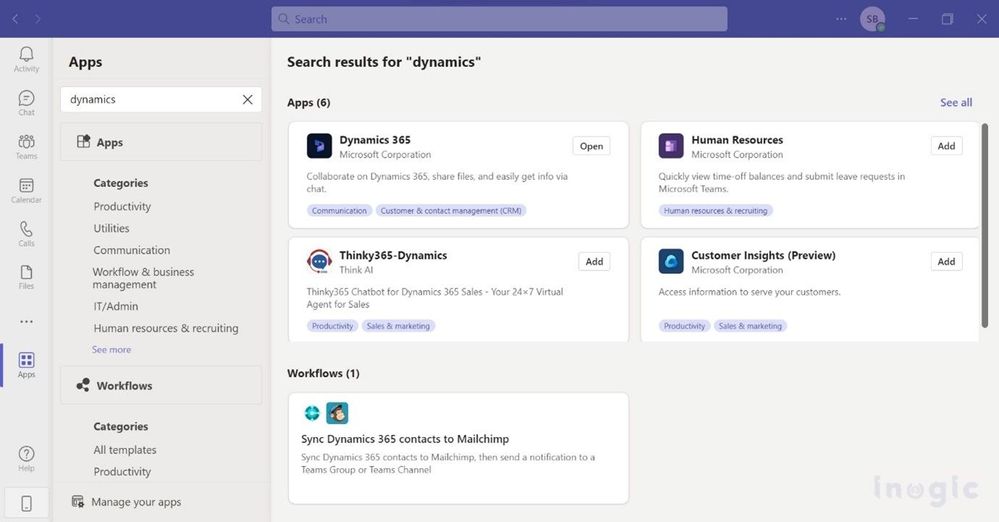Click the Human Resources app logo

(671, 146)
